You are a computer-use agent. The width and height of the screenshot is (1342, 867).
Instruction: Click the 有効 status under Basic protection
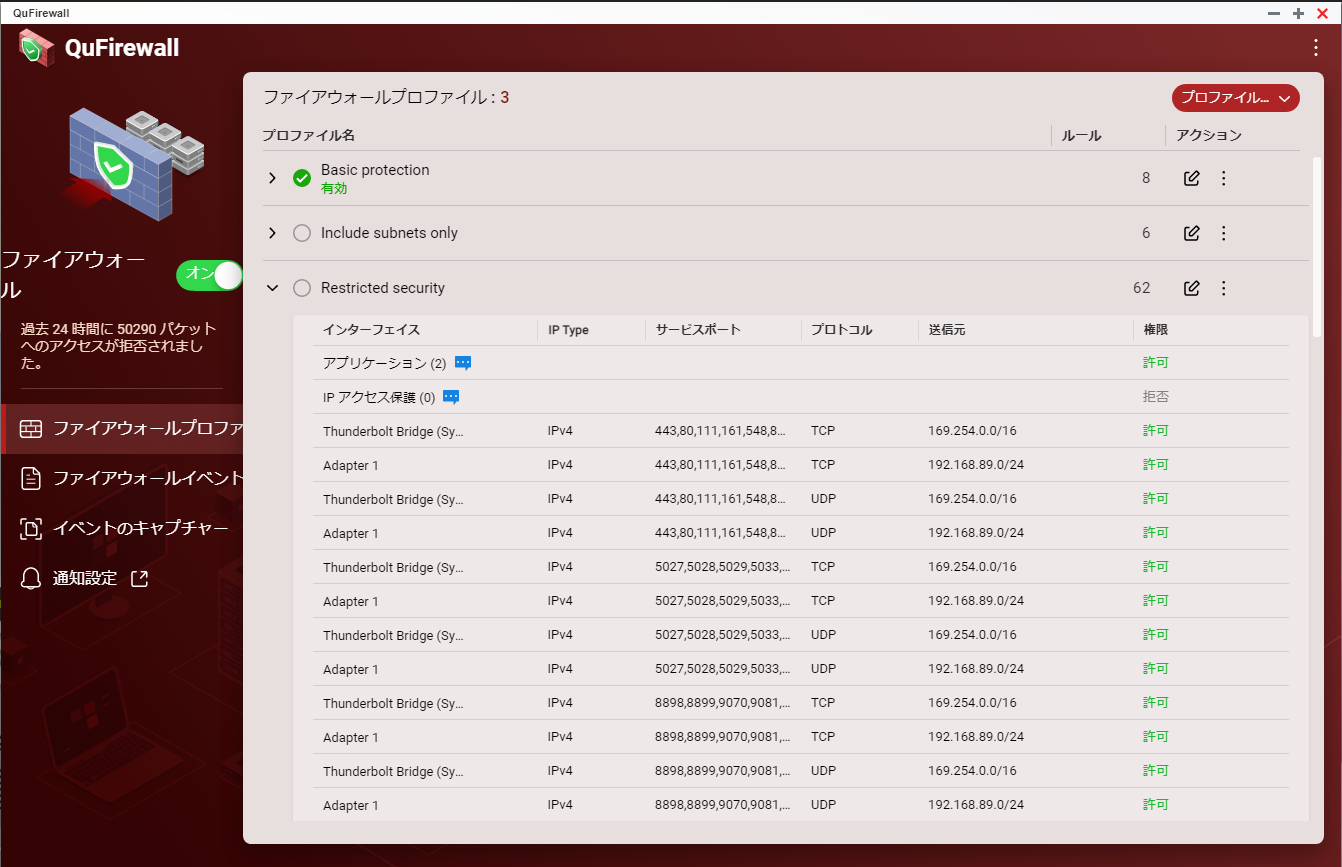pyautogui.click(x=334, y=188)
